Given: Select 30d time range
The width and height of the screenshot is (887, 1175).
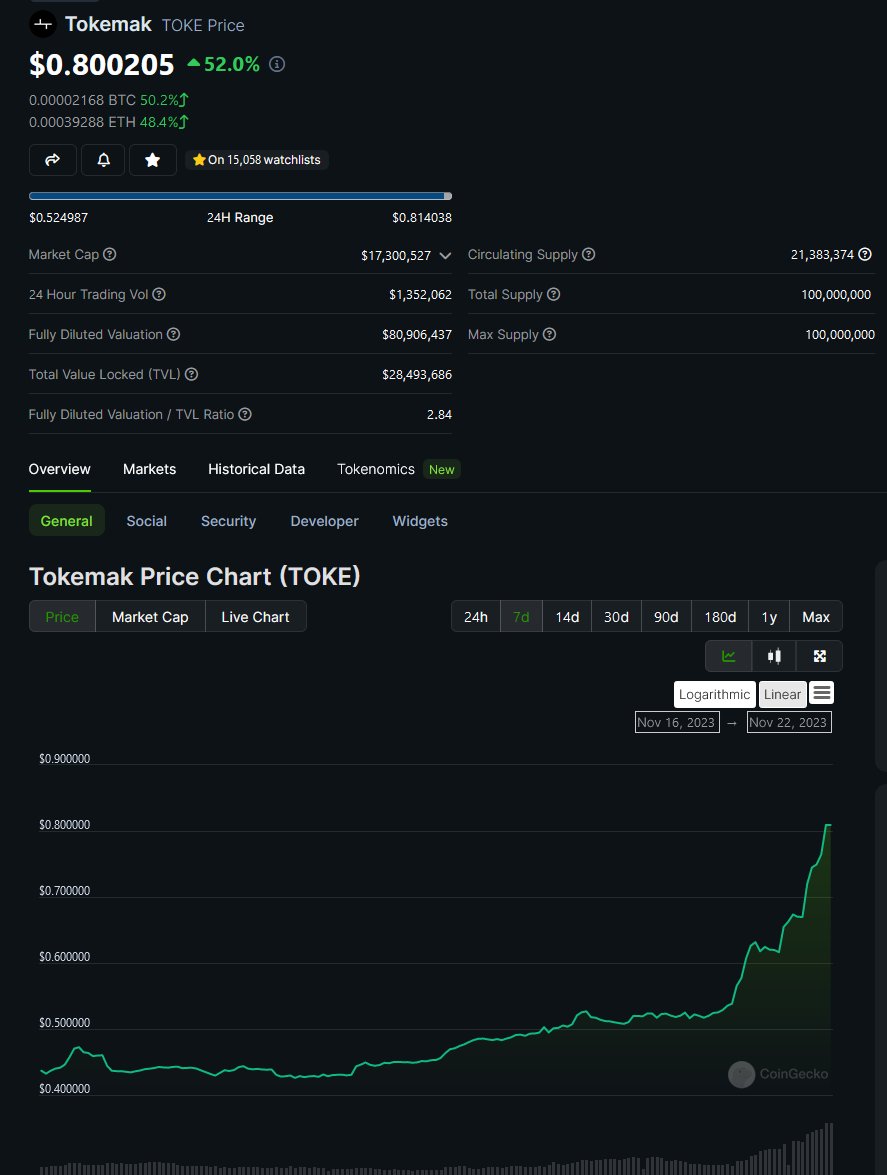Looking at the screenshot, I should pos(617,617).
